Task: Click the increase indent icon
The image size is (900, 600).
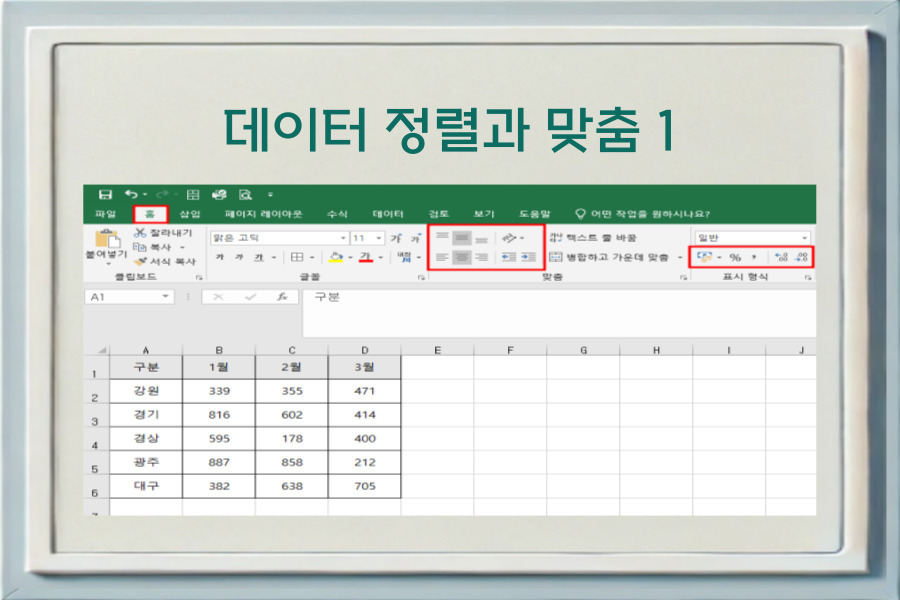Action: [x=529, y=257]
